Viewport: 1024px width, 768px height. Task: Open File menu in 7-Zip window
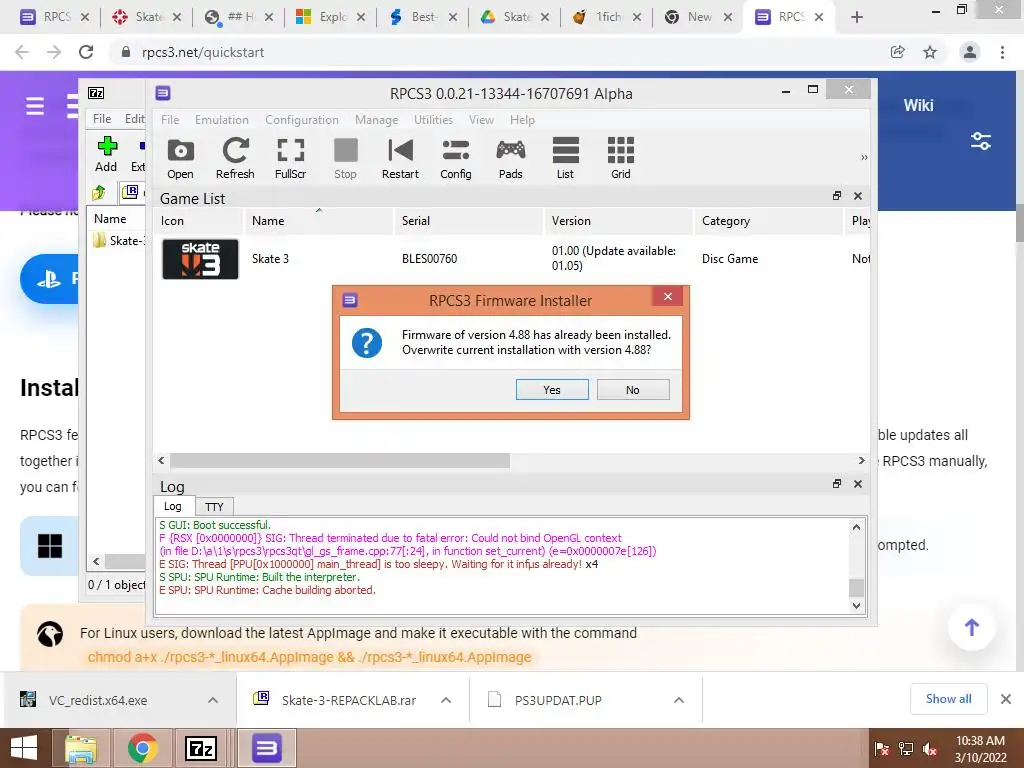[x=102, y=118]
